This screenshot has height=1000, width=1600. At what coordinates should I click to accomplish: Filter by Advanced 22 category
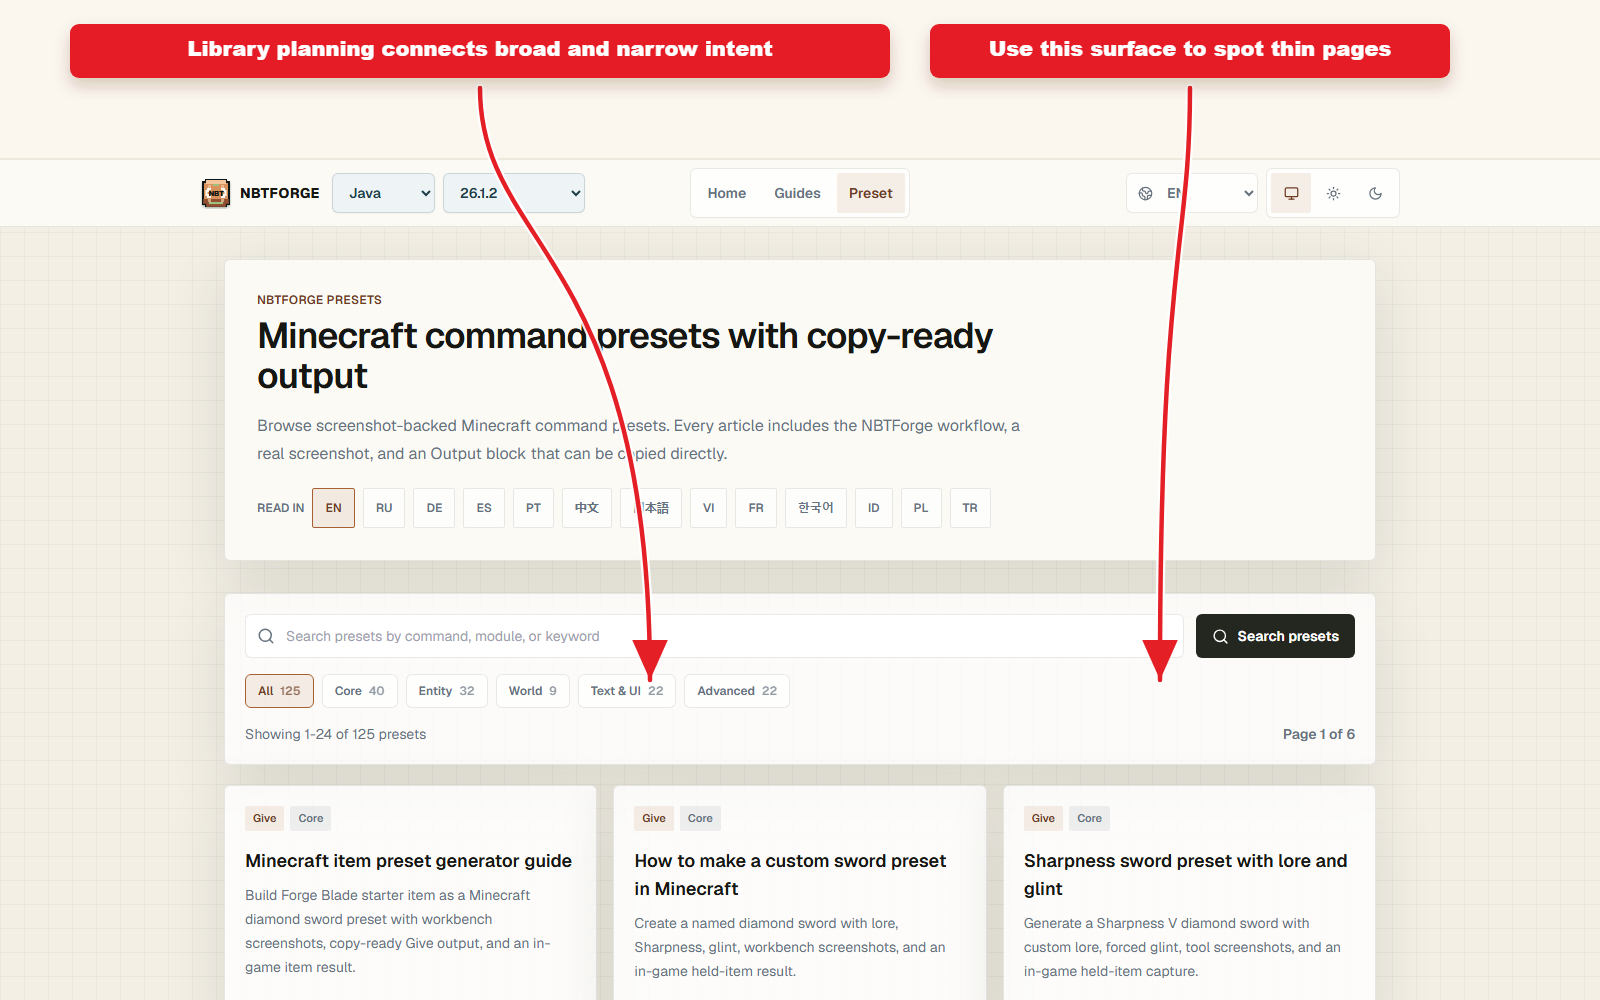tap(737, 691)
